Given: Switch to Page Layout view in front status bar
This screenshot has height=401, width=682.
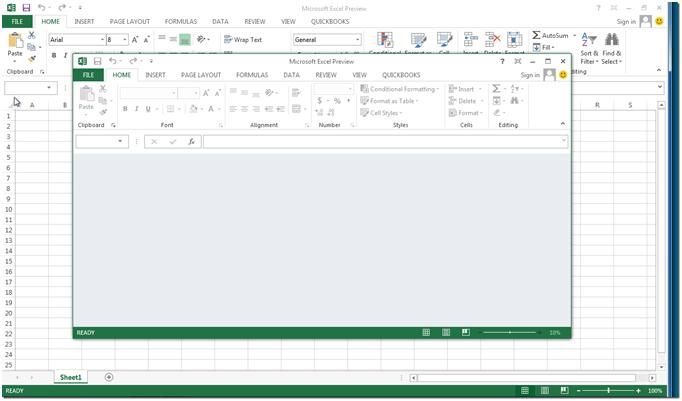Looking at the screenshot, I should point(446,332).
